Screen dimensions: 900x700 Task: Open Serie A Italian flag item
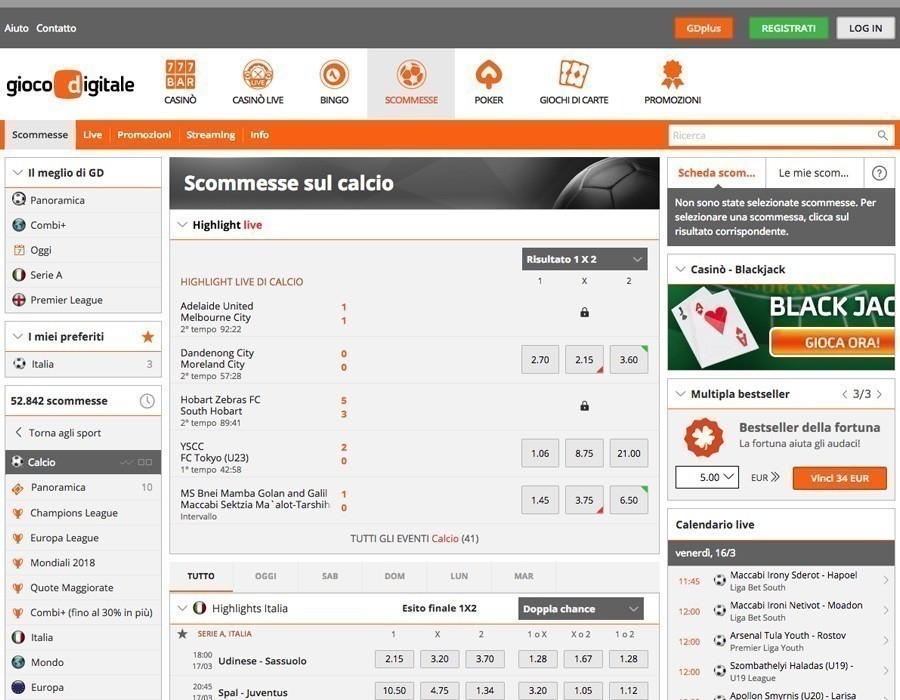coord(83,275)
